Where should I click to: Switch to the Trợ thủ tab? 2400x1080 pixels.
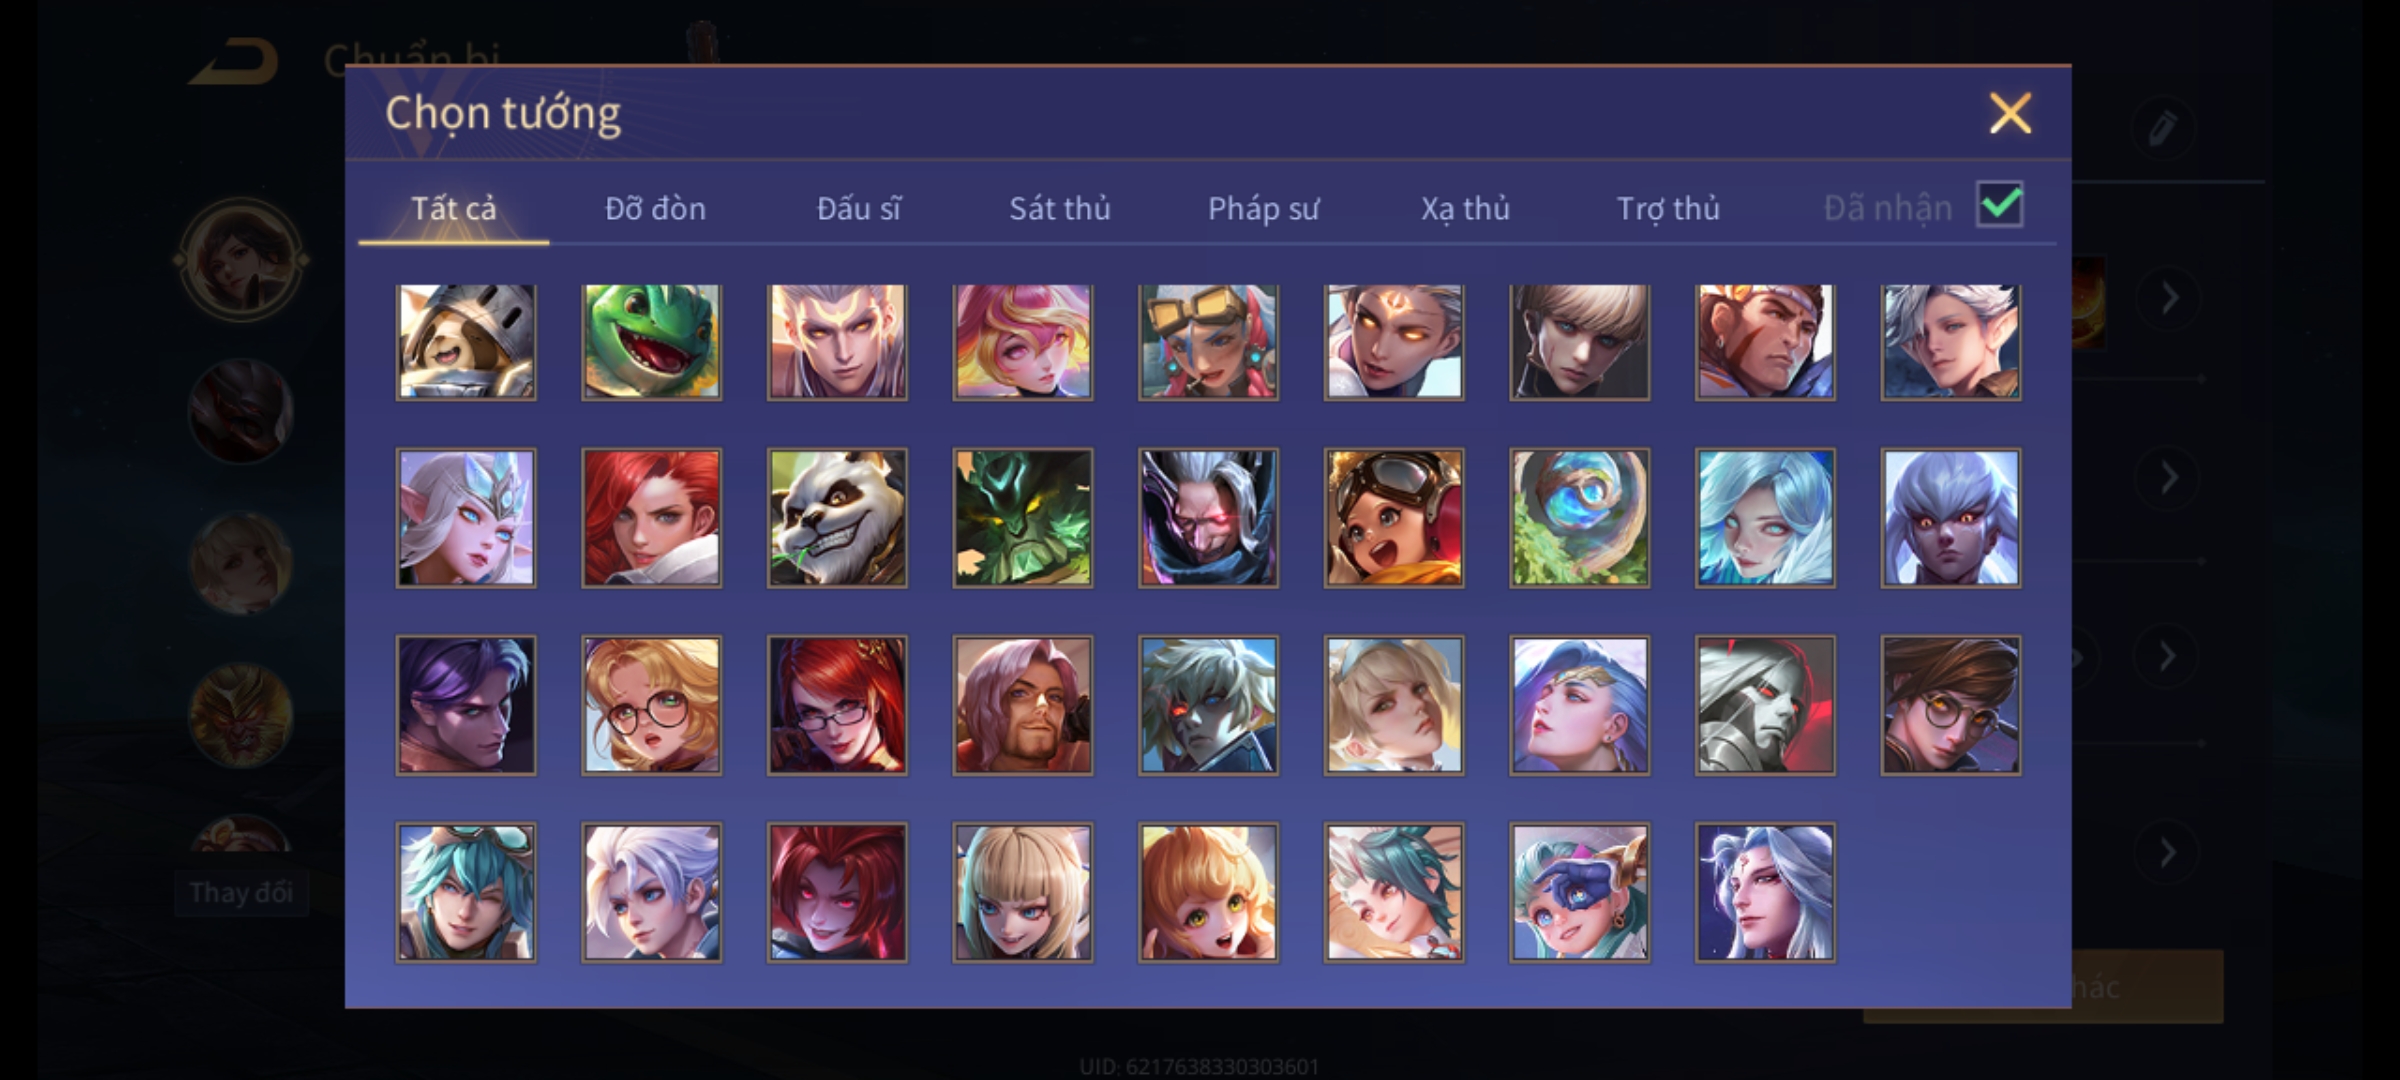coord(1668,208)
